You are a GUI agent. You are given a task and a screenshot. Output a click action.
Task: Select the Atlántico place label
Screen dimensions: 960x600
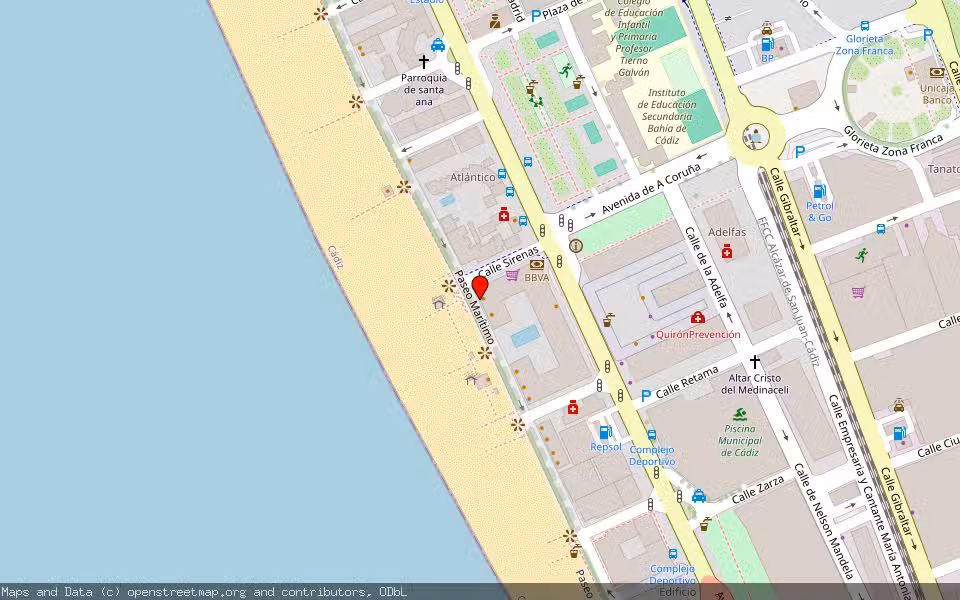coord(473,177)
